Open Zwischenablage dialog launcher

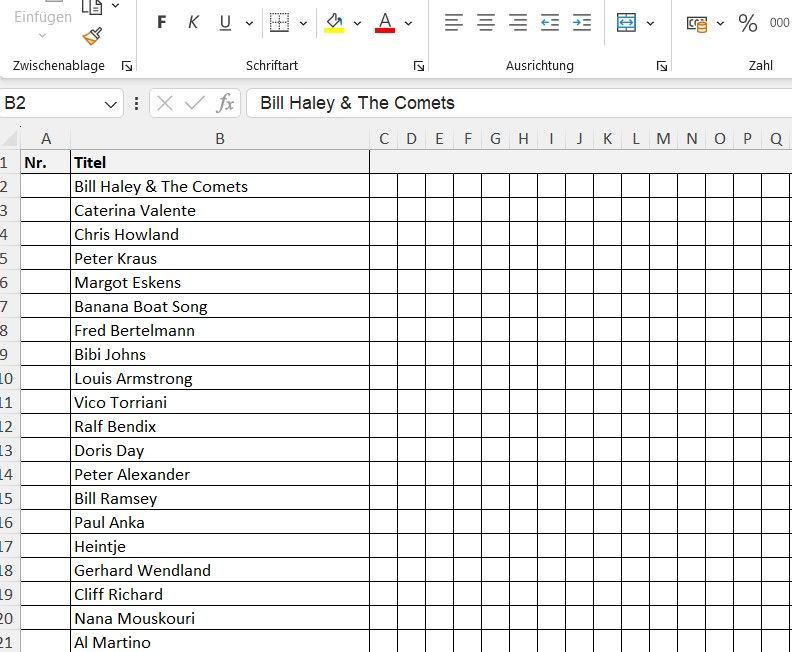coord(127,66)
